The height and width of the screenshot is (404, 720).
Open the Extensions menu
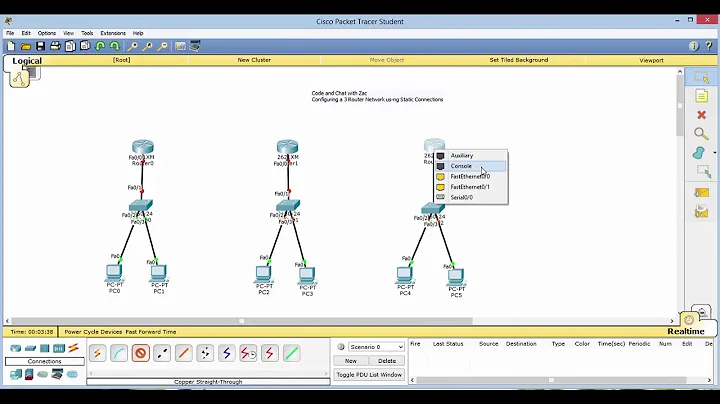(x=113, y=33)
